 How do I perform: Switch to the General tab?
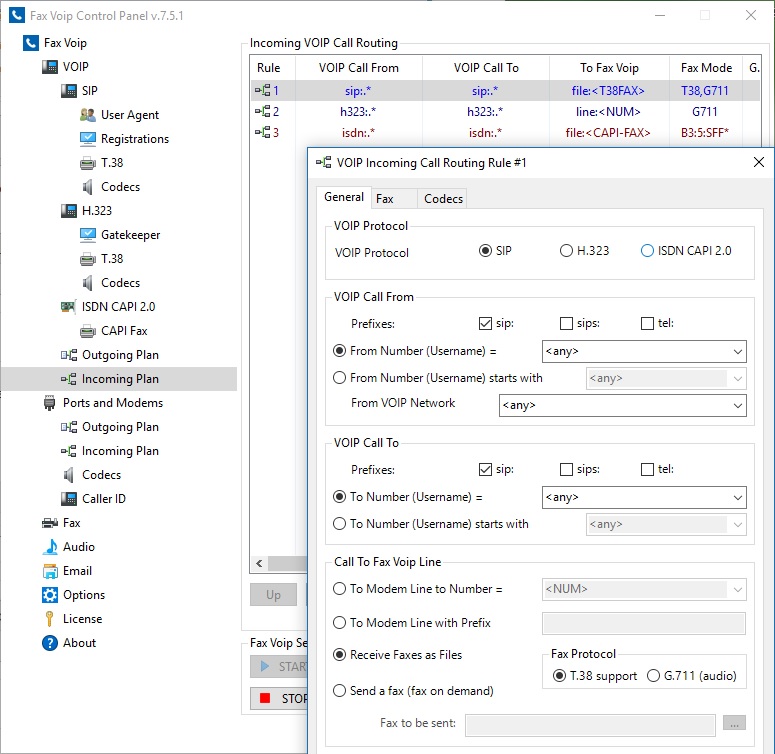pos(344,197)
